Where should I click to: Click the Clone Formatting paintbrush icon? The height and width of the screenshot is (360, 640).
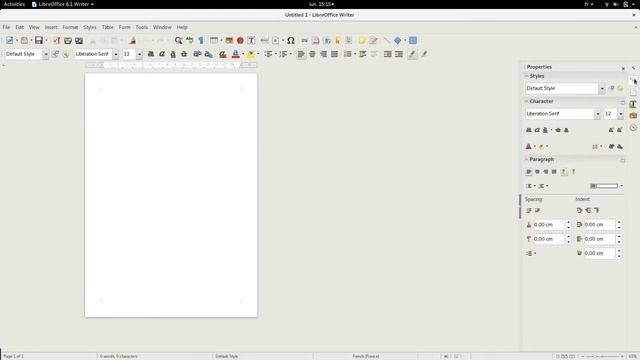click(x=133, y=40)
